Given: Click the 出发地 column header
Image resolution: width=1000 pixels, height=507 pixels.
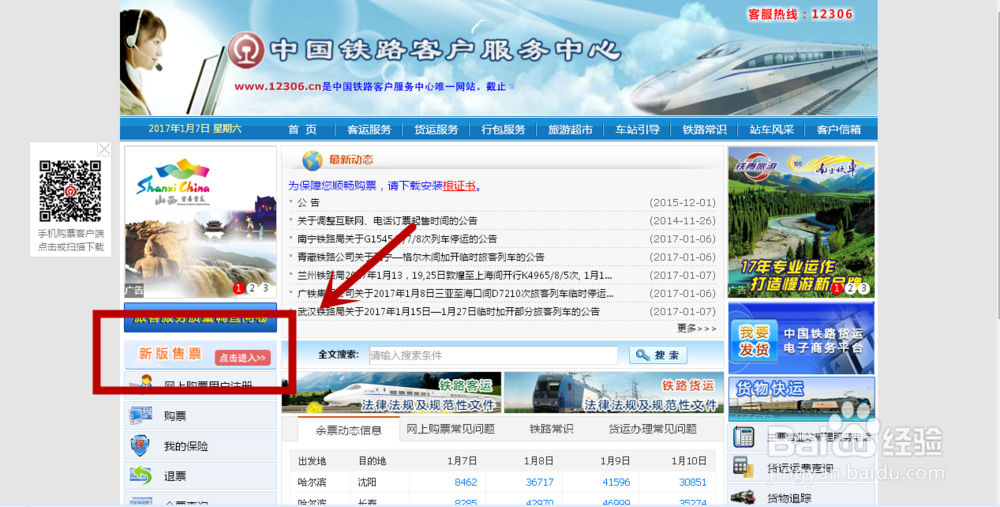Looking at the screenshot, I should click(312, 460).
